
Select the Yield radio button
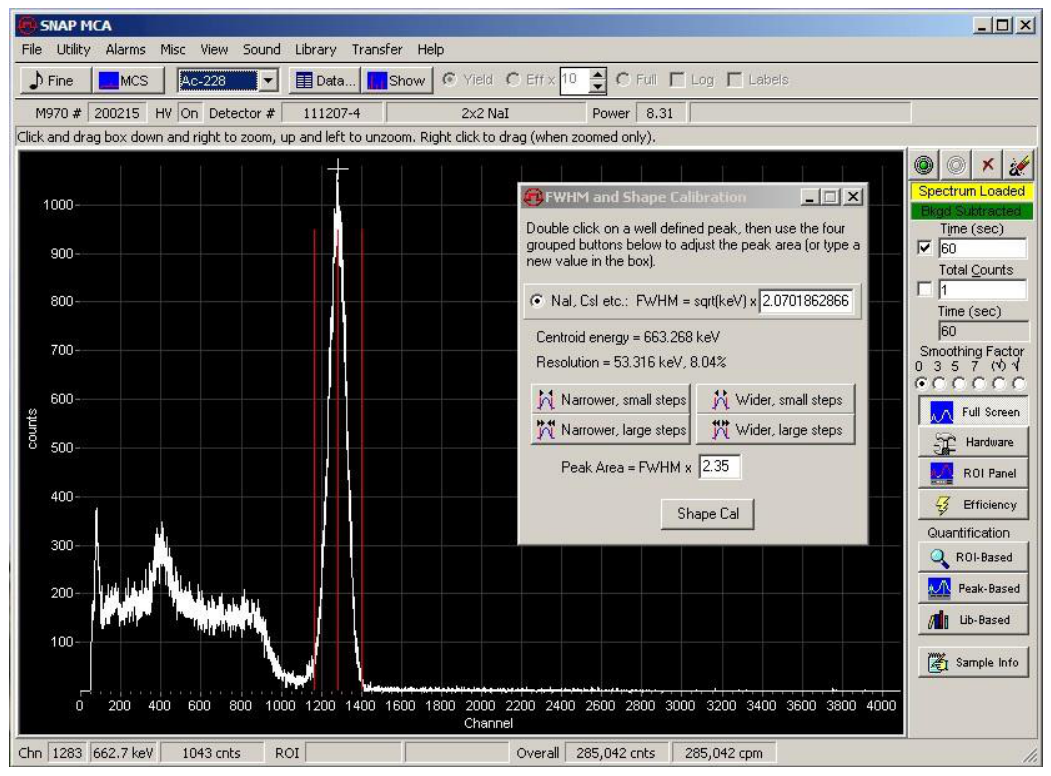pyautogui.click(x=450, y=80)
